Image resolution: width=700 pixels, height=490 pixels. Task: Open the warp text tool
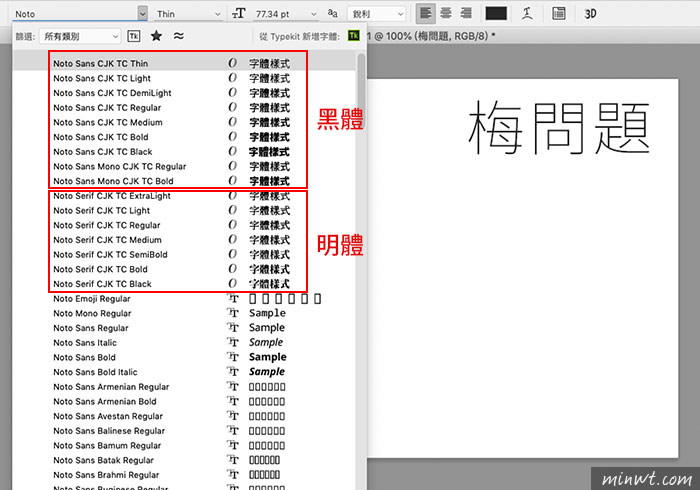point(527,13)
